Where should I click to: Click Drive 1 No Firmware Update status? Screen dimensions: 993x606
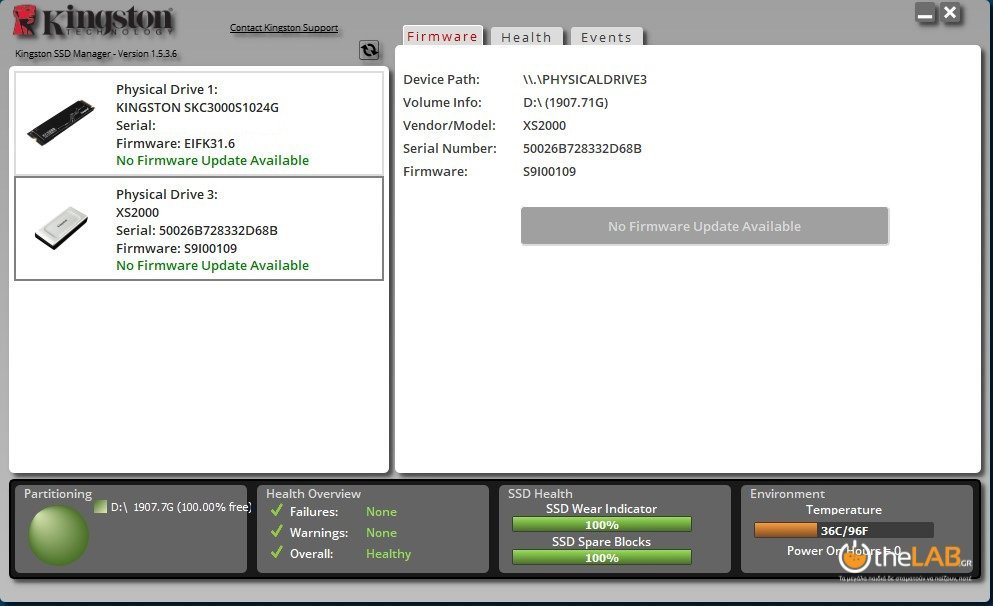212,160
